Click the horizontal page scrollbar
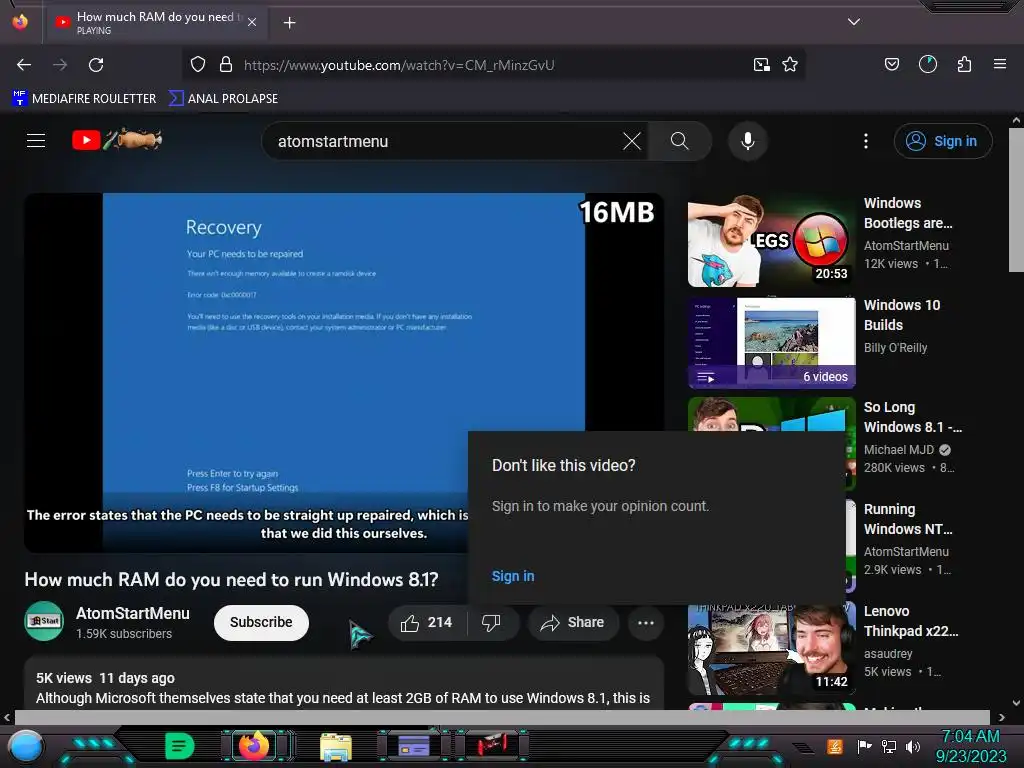The width and height of the screenshot is (1024, 768). (503, 717)
